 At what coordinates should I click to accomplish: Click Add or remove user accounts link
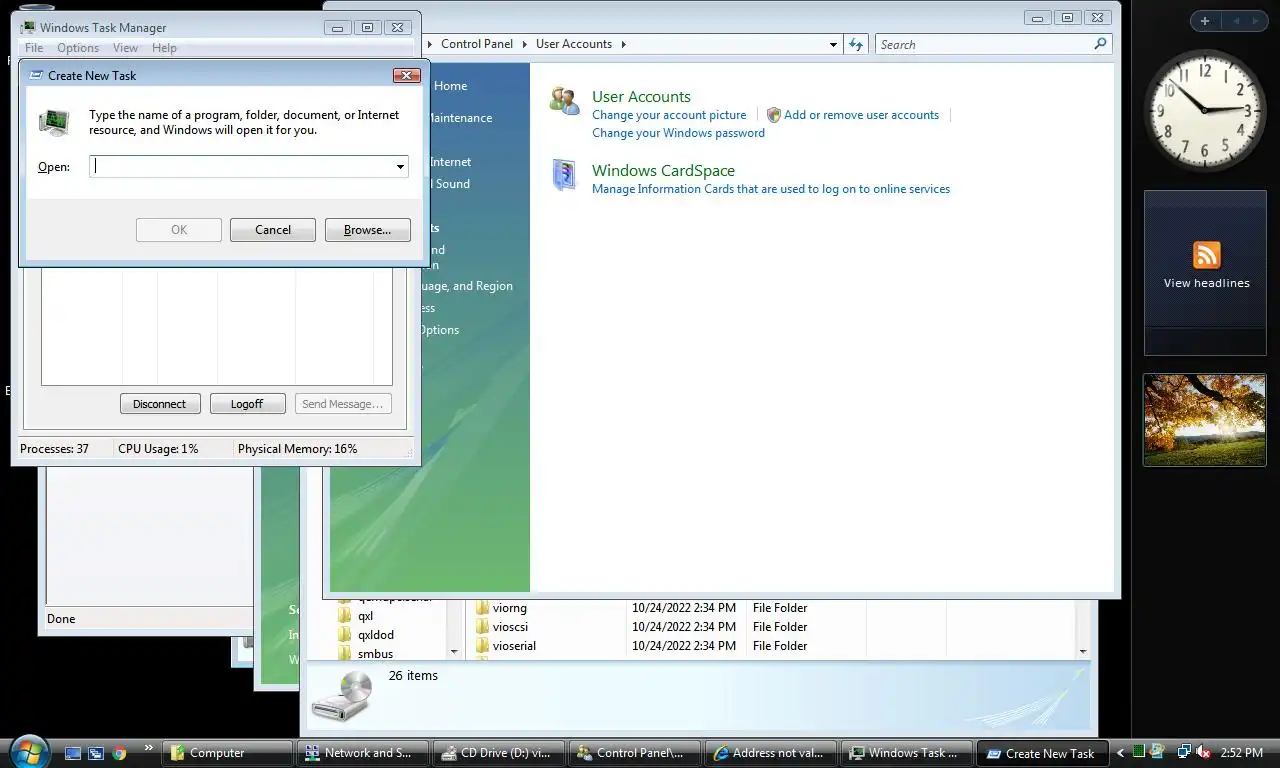pyautogui.click(x=861, y=115)
